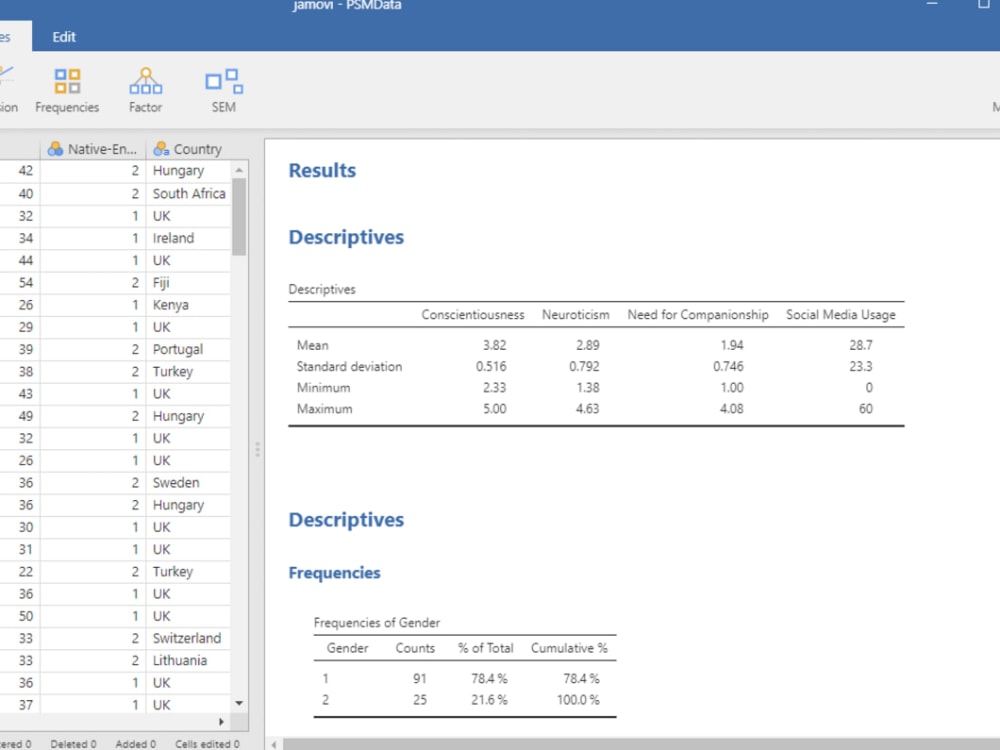The width and height of the screenshot is (1000, 750).
Task: Open the Frequencies analysis menu
Action: pyautogui.click(x=67, y=91)
